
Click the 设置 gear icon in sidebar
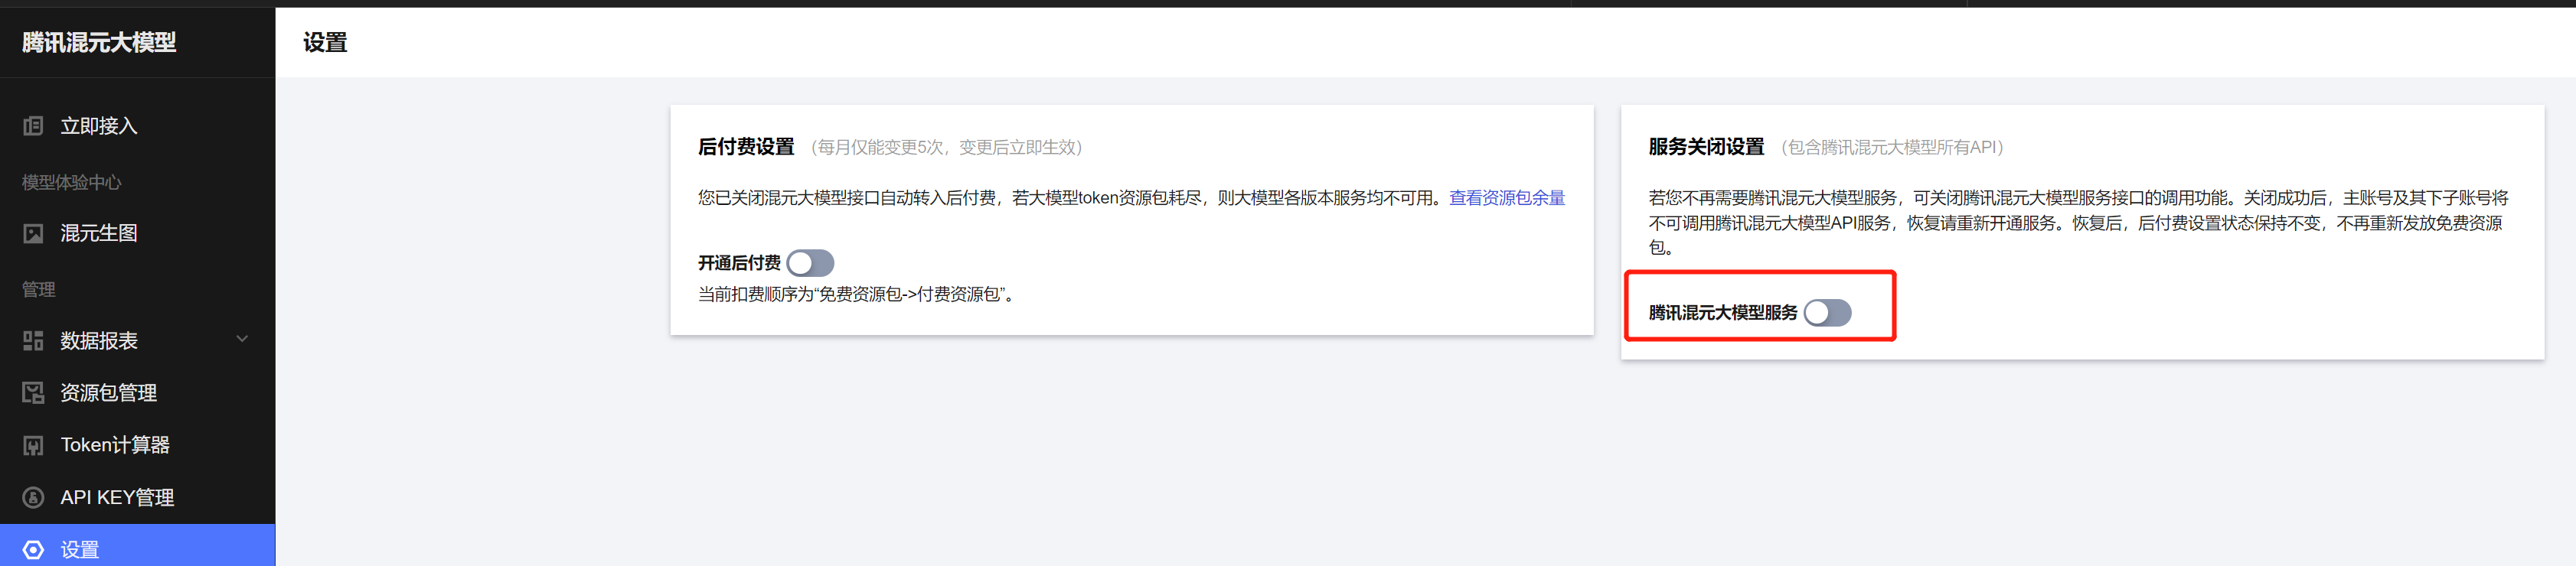[33, 550]
